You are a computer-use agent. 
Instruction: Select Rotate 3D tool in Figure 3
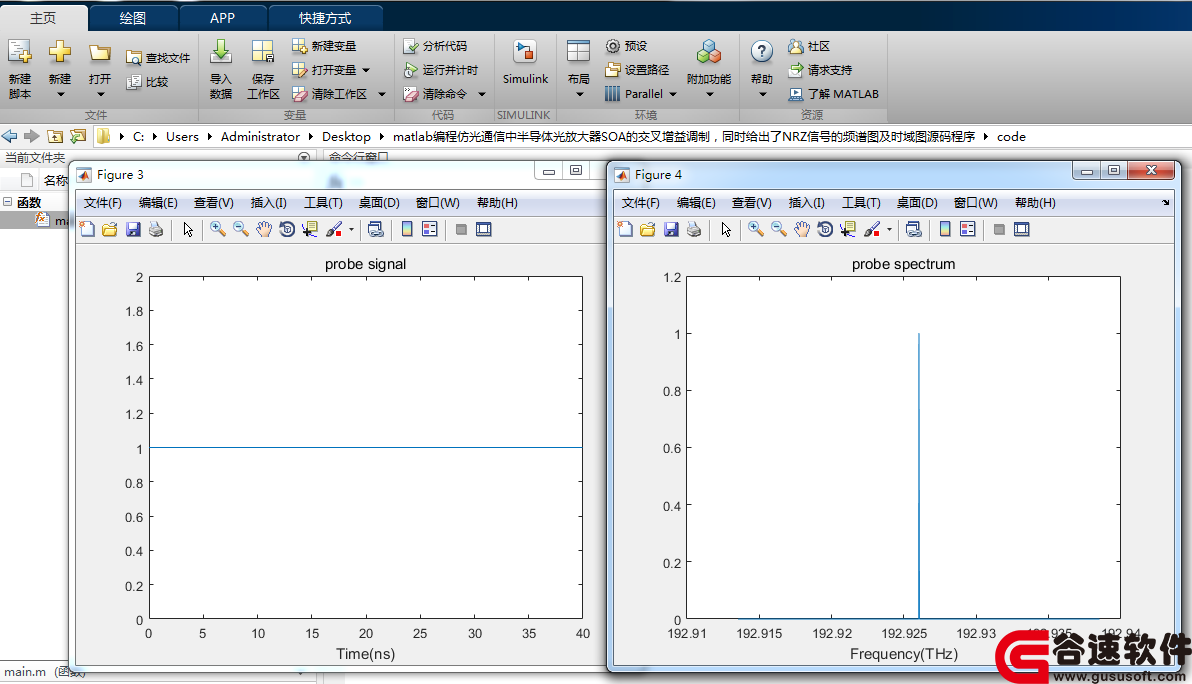[x=287, y=230]
